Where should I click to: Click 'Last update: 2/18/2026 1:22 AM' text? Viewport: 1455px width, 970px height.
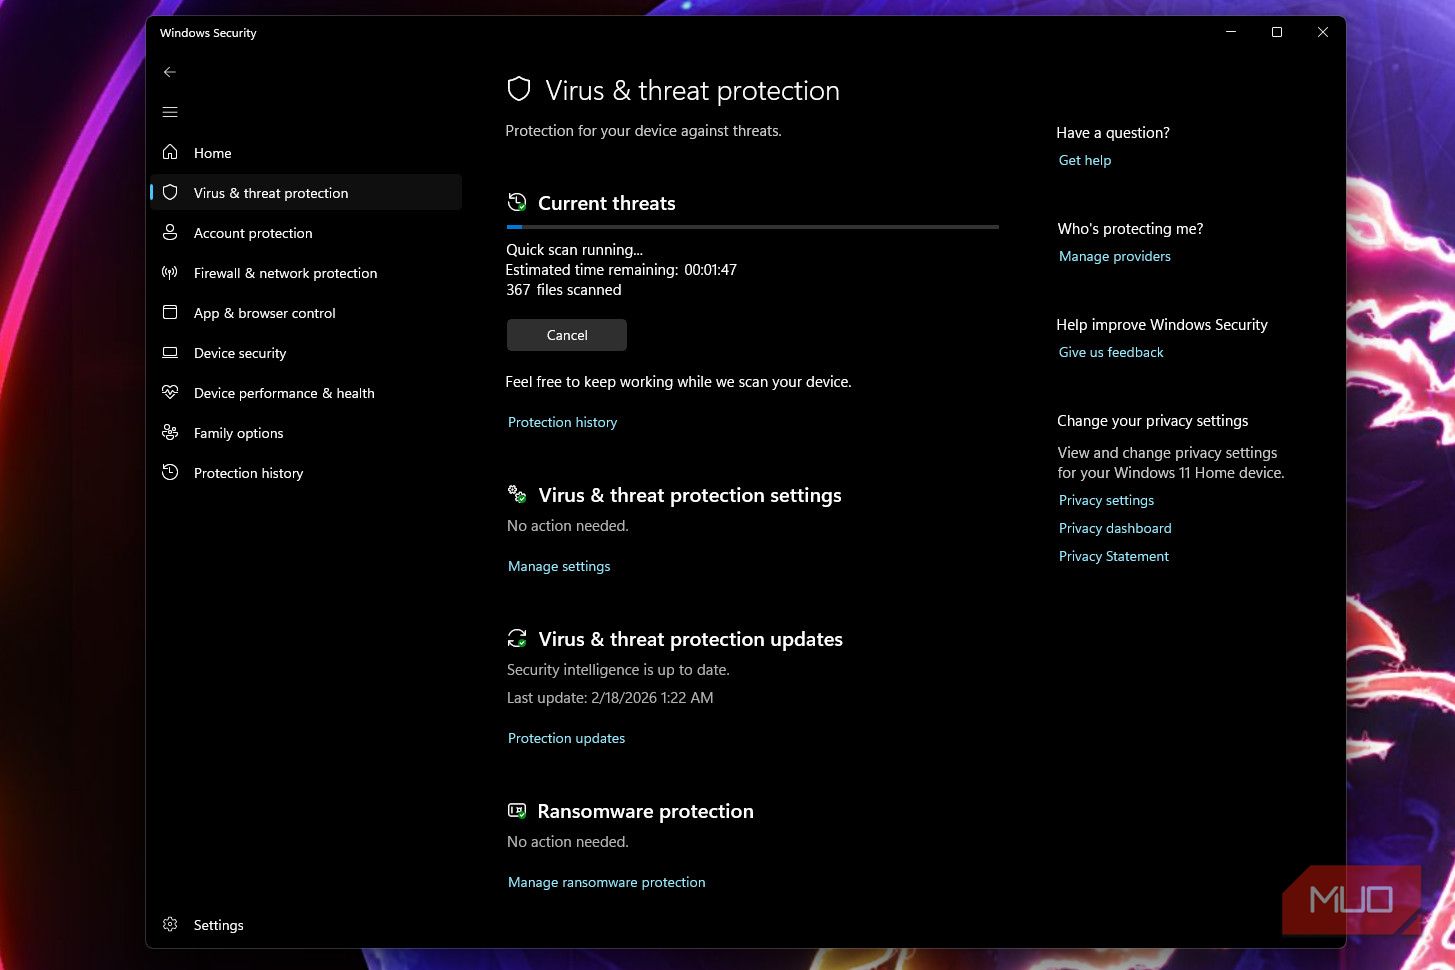(610, 698)
